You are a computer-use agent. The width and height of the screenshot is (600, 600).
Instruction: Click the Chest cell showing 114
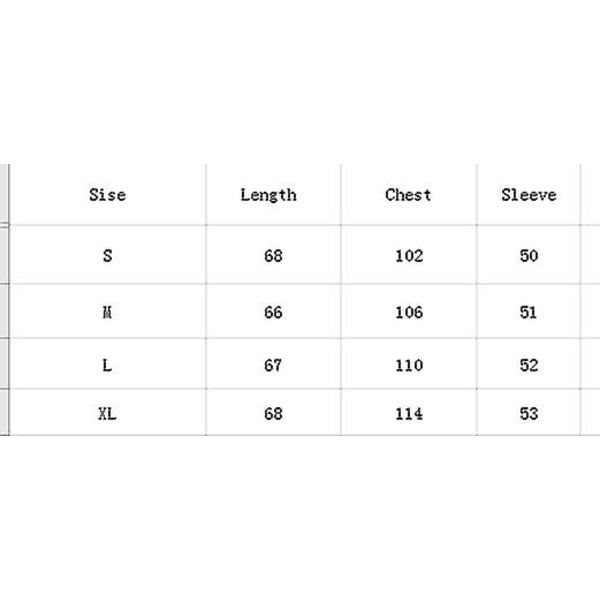point(409,414)
